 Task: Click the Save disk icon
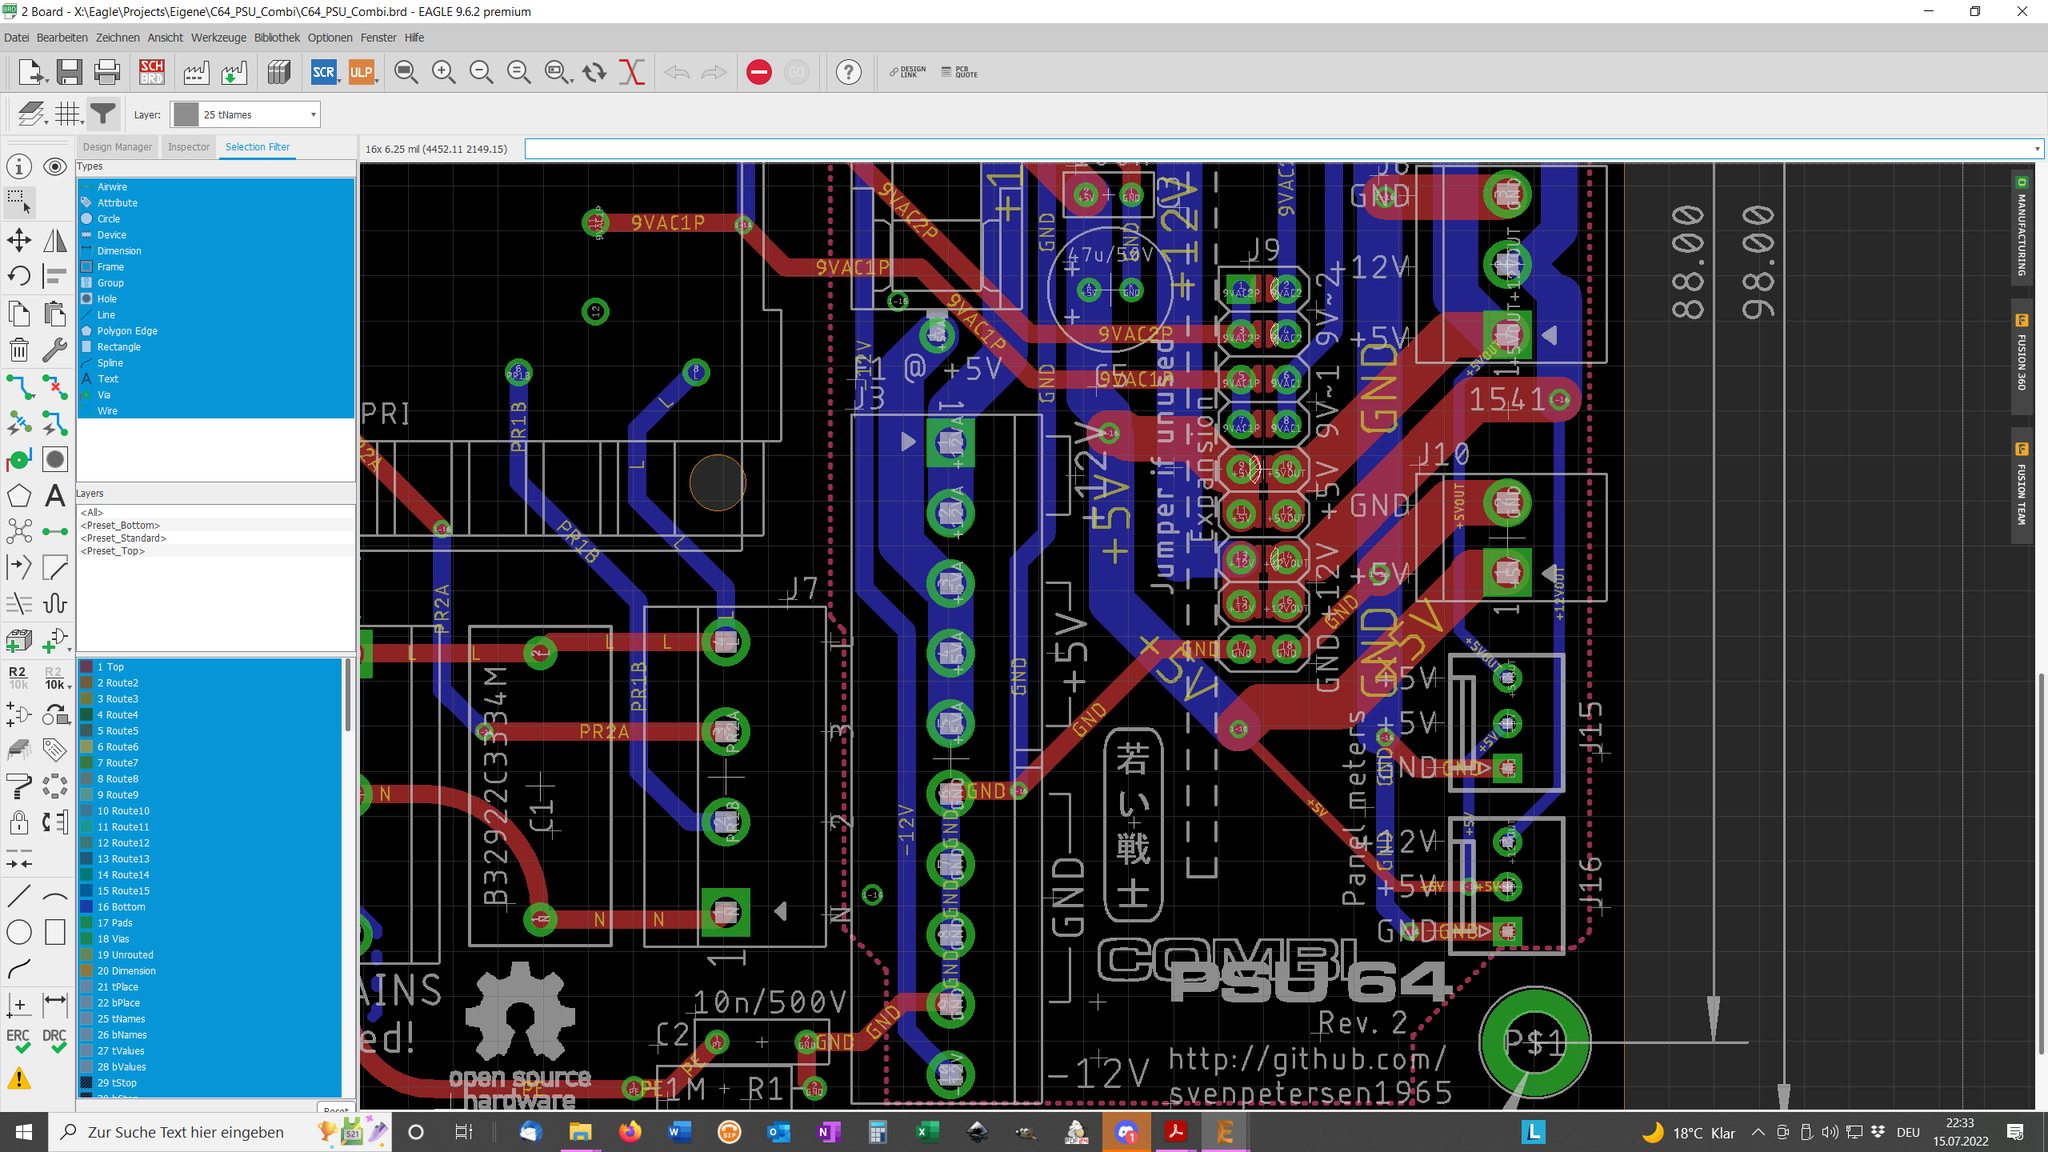[x=69, y=72]
